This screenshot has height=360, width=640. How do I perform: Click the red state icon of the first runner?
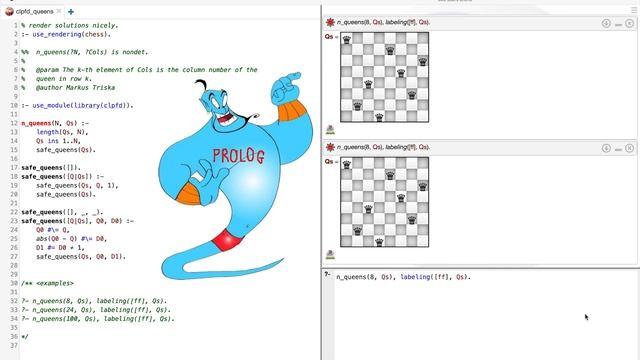click(330, 22)
